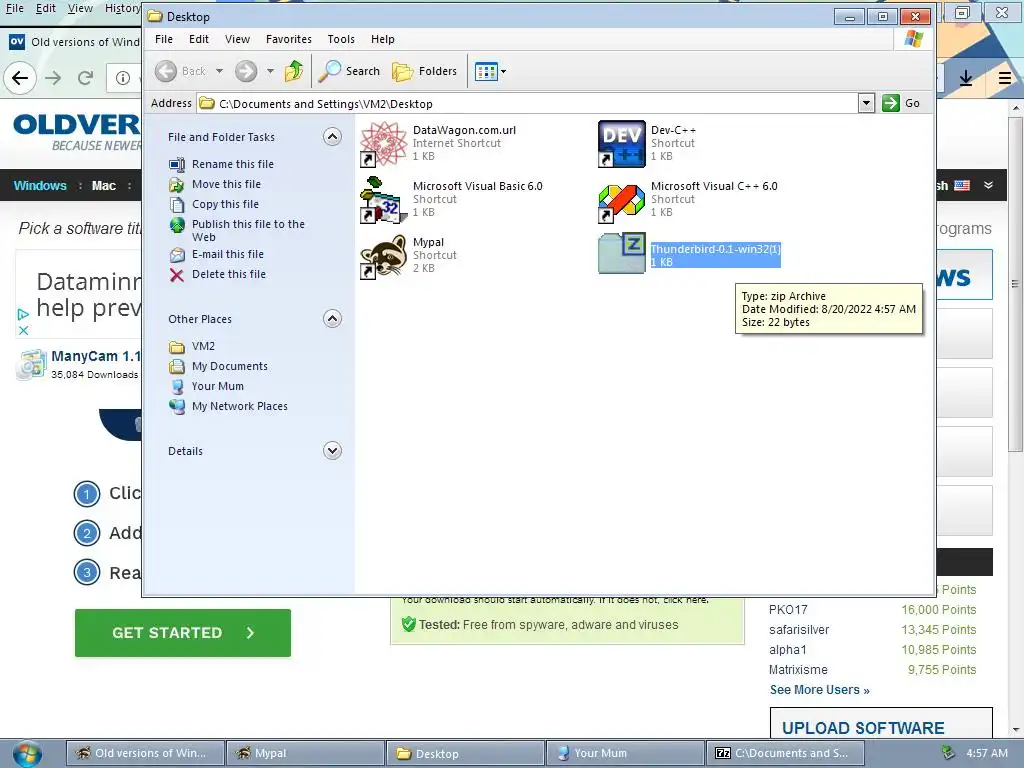Image resolution: width=1024 pixels, height=768 pixels.
Task: Click Delete this file task
Action: click(x=229, y=274)
